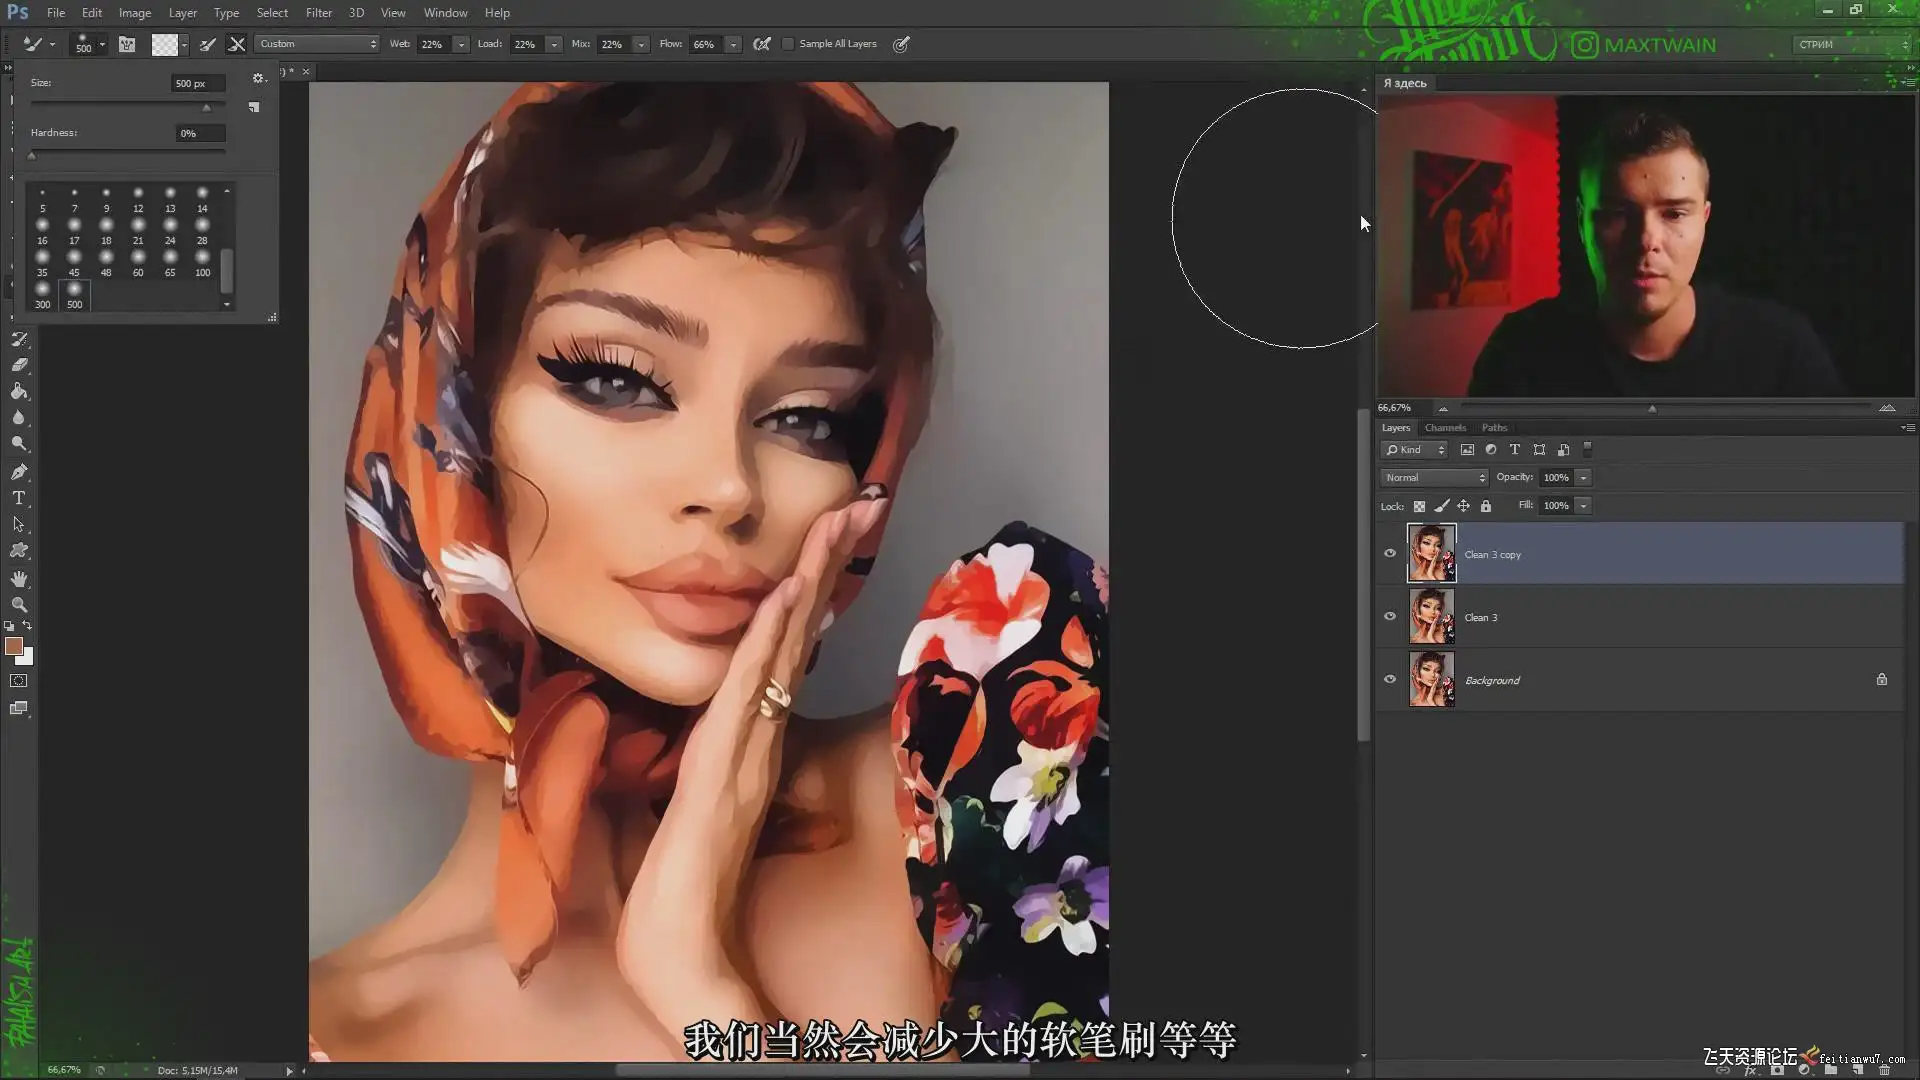Enable Sample All Layers checkbox

788,44
